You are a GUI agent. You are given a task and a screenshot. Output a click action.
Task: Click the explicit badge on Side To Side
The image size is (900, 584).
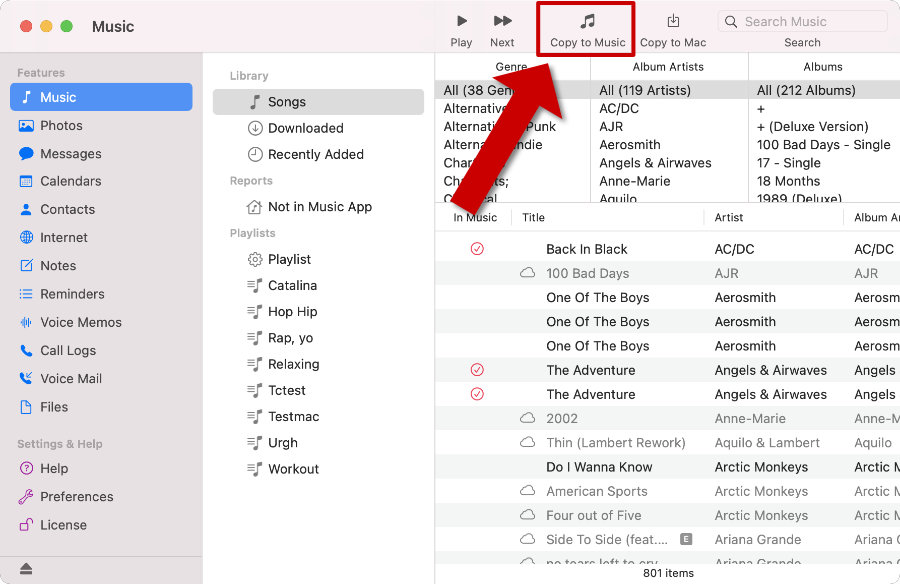tap(686, 539)
